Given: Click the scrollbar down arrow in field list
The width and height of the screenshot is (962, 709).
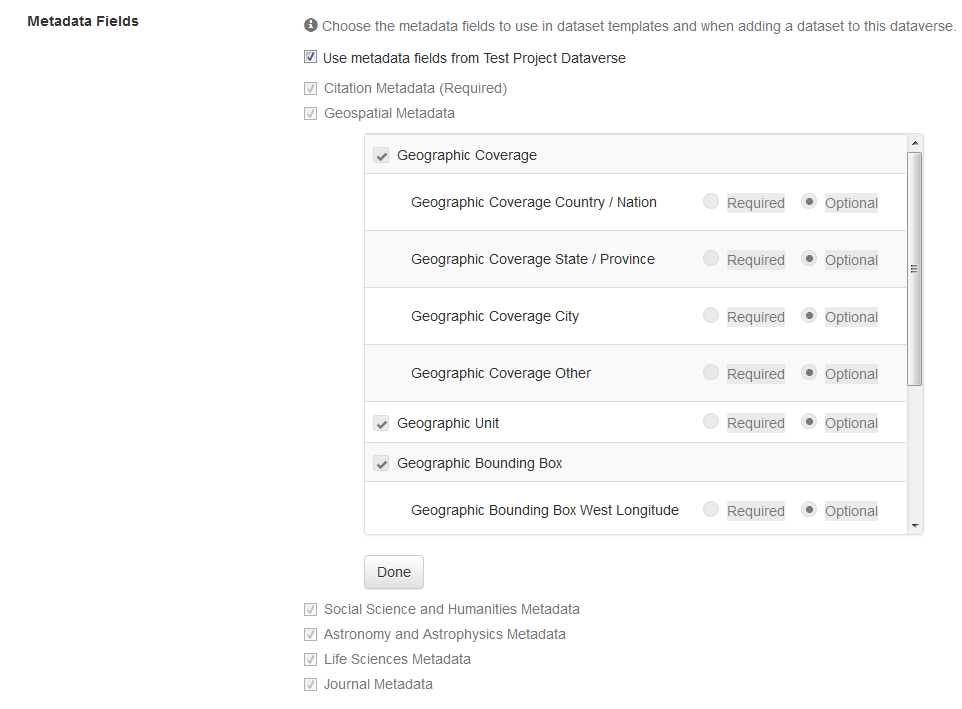Looking at the screenshot, I should [915, 526].
